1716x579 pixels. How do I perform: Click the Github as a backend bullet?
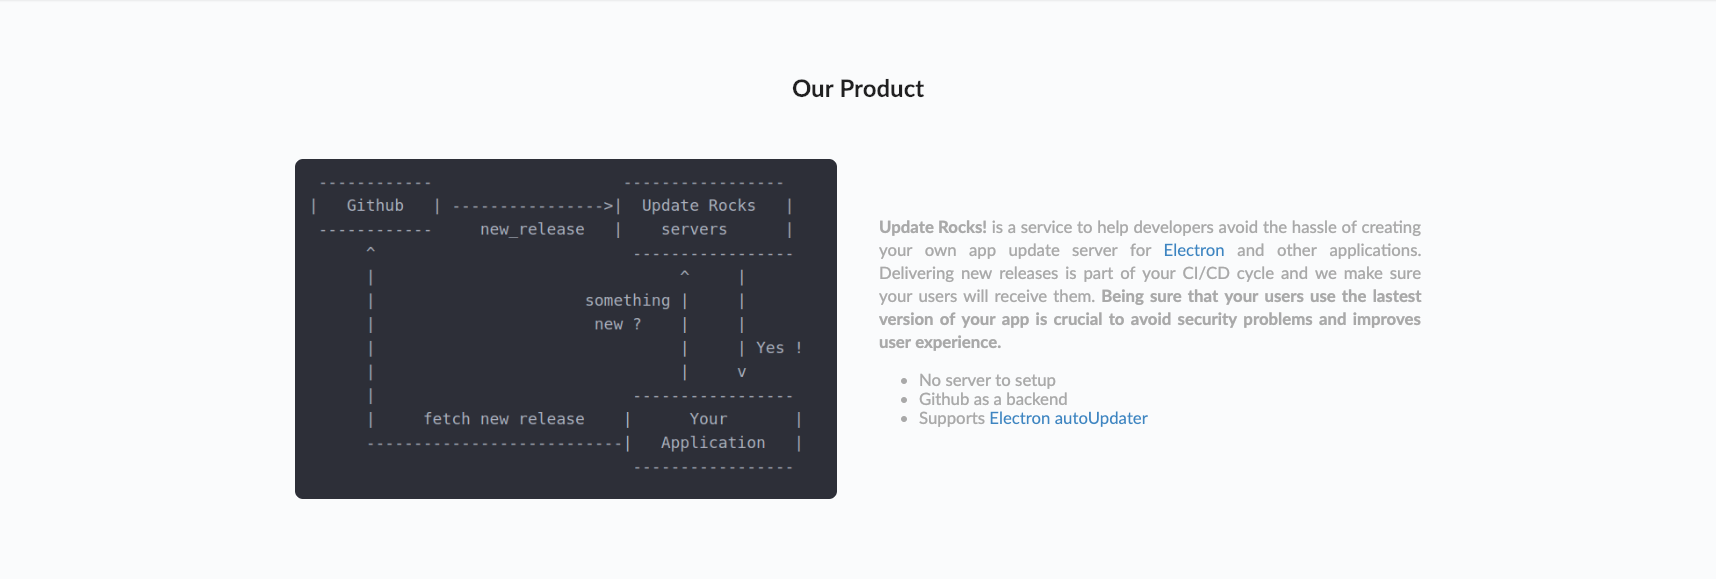[993, 399]
